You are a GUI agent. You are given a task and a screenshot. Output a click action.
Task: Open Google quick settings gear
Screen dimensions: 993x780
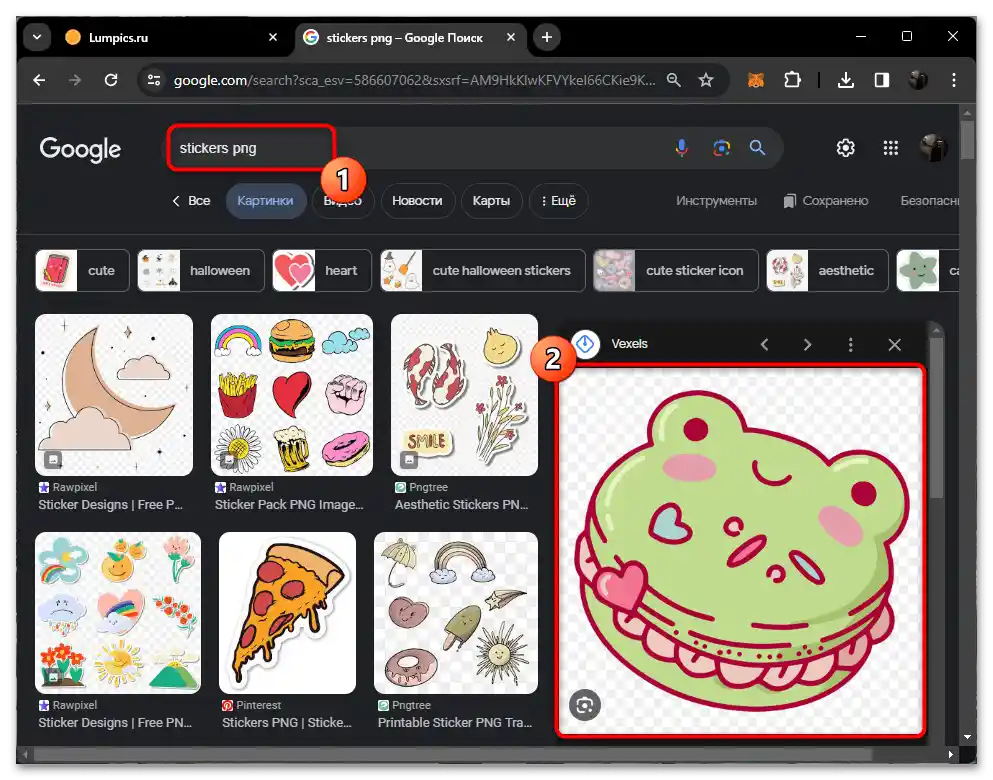click(x=845, y=148)
